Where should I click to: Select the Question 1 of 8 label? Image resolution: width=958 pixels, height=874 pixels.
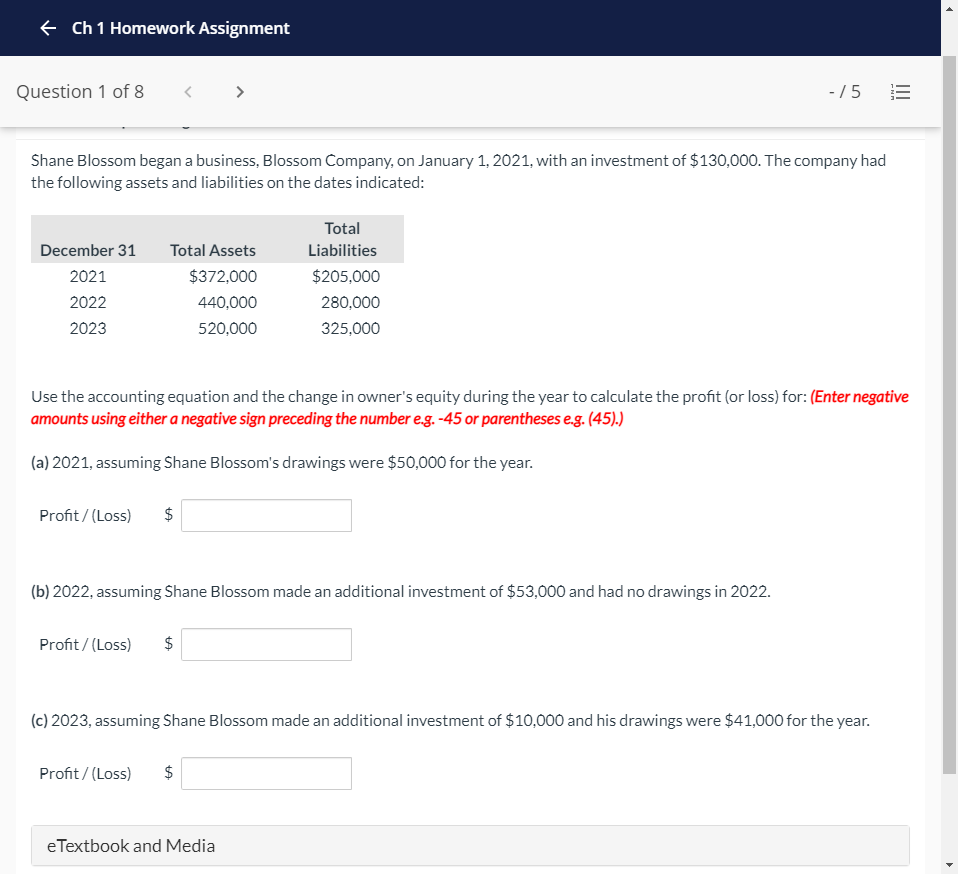pos(80,91)
